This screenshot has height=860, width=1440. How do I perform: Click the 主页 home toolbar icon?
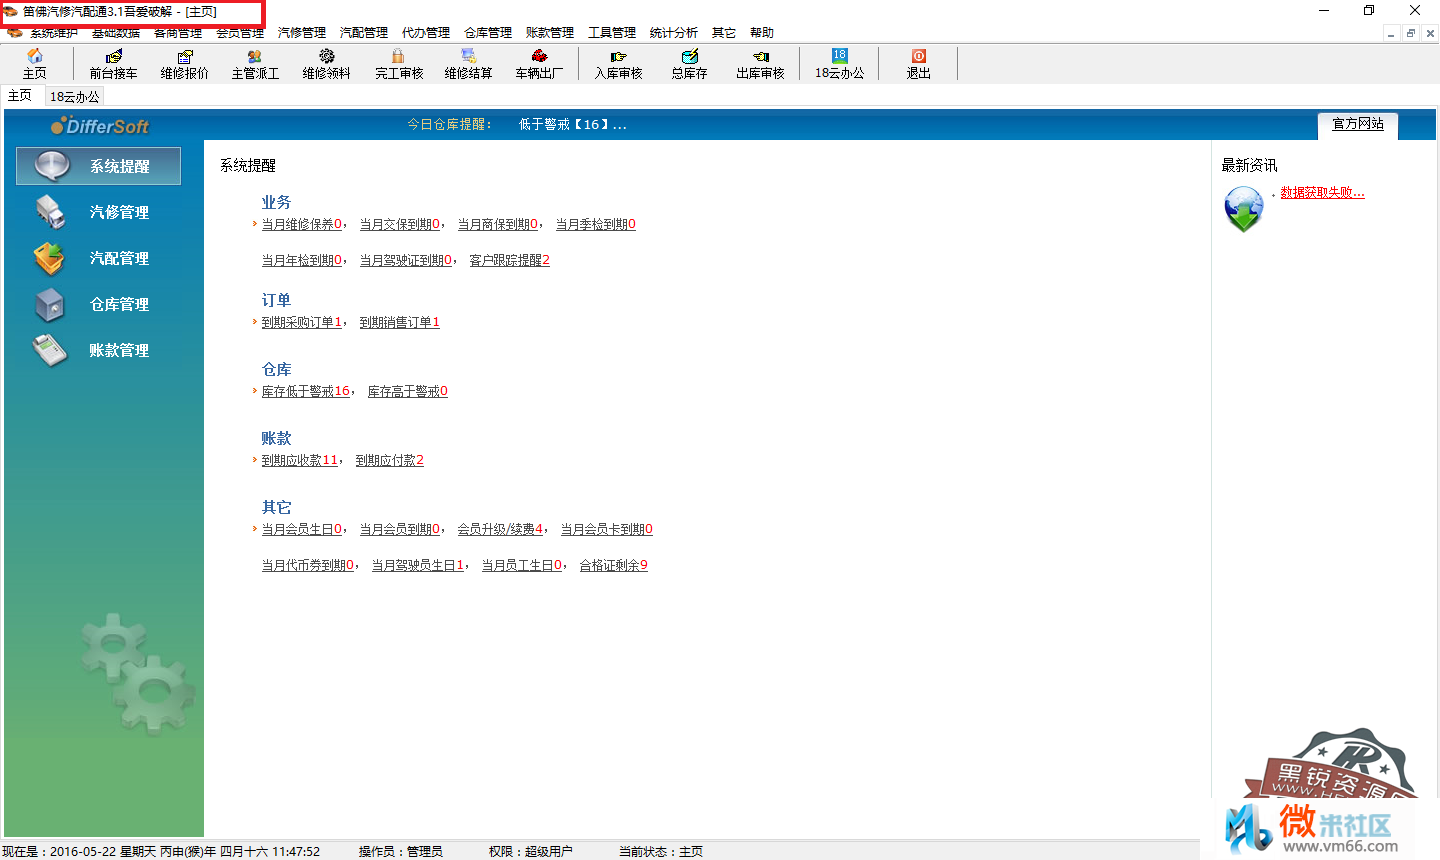pos(35,64)
